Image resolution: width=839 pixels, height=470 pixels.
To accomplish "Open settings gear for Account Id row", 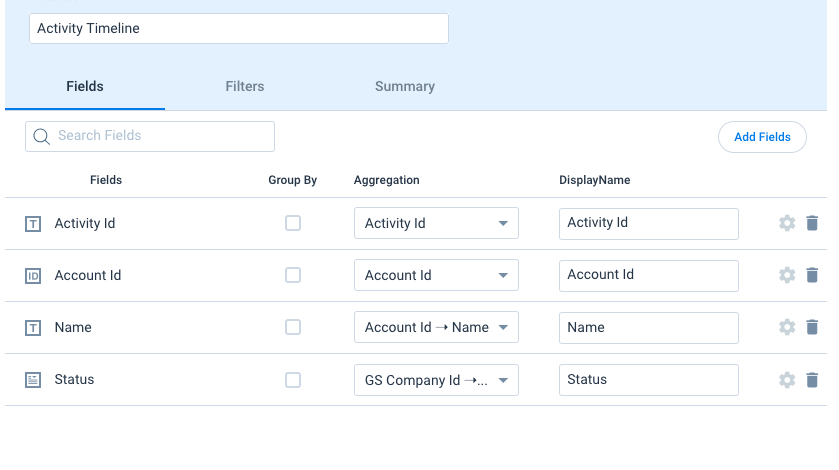I will tap(787, 275).
